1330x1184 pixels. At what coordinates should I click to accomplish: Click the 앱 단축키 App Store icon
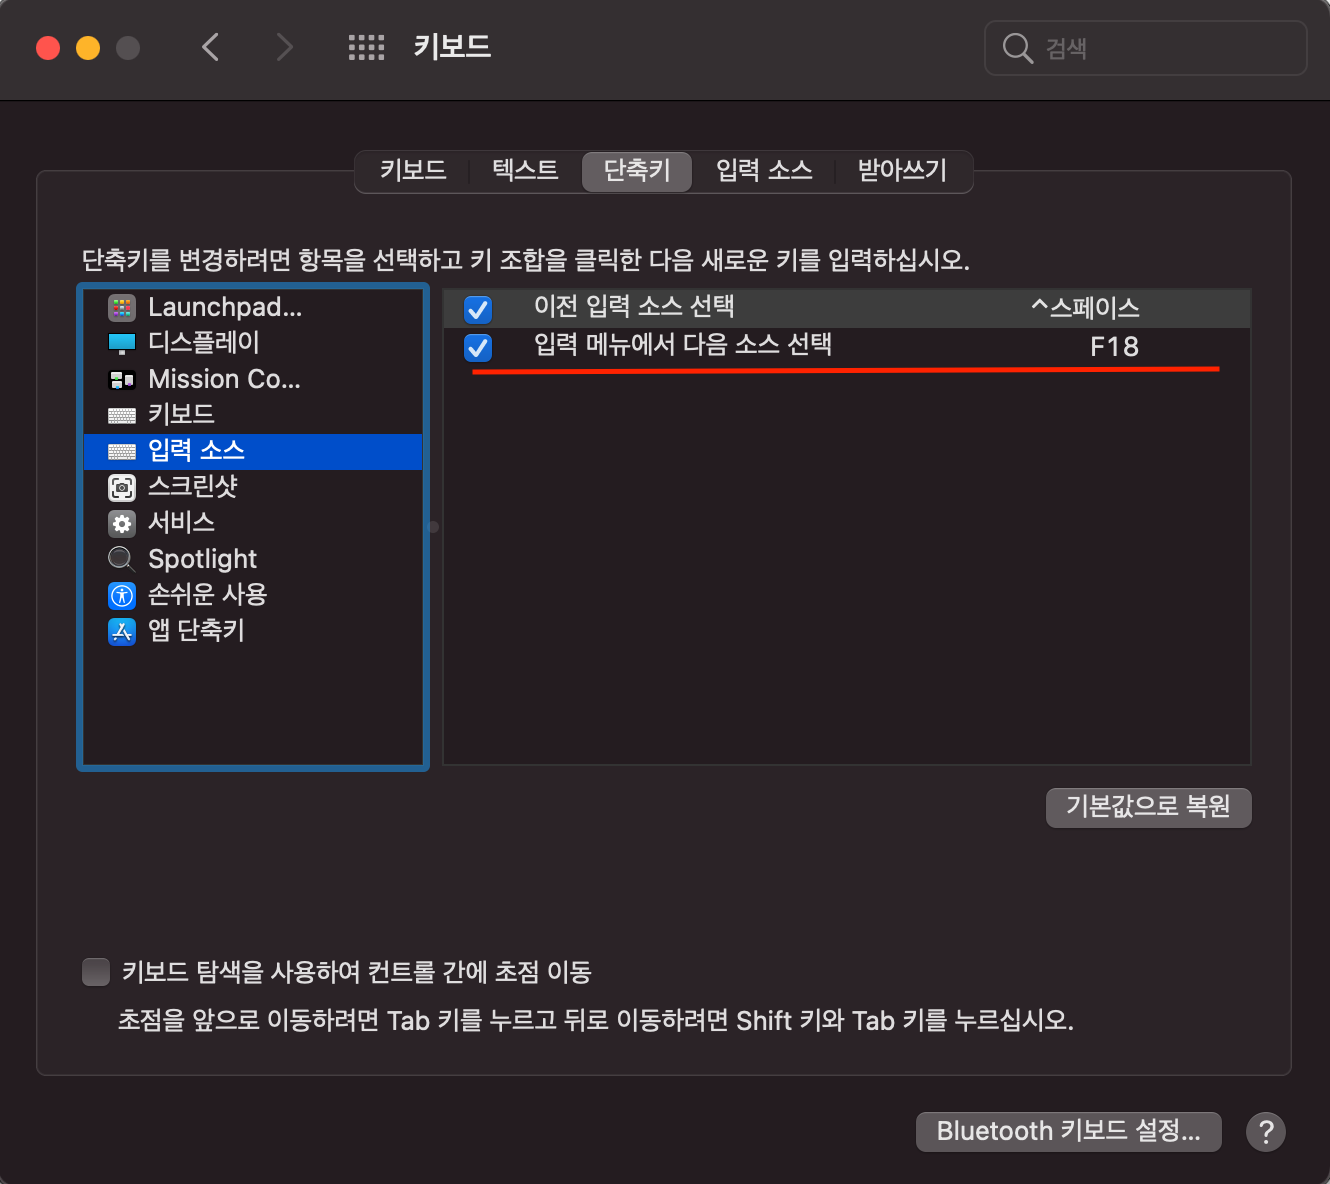(x=122, y=632)
